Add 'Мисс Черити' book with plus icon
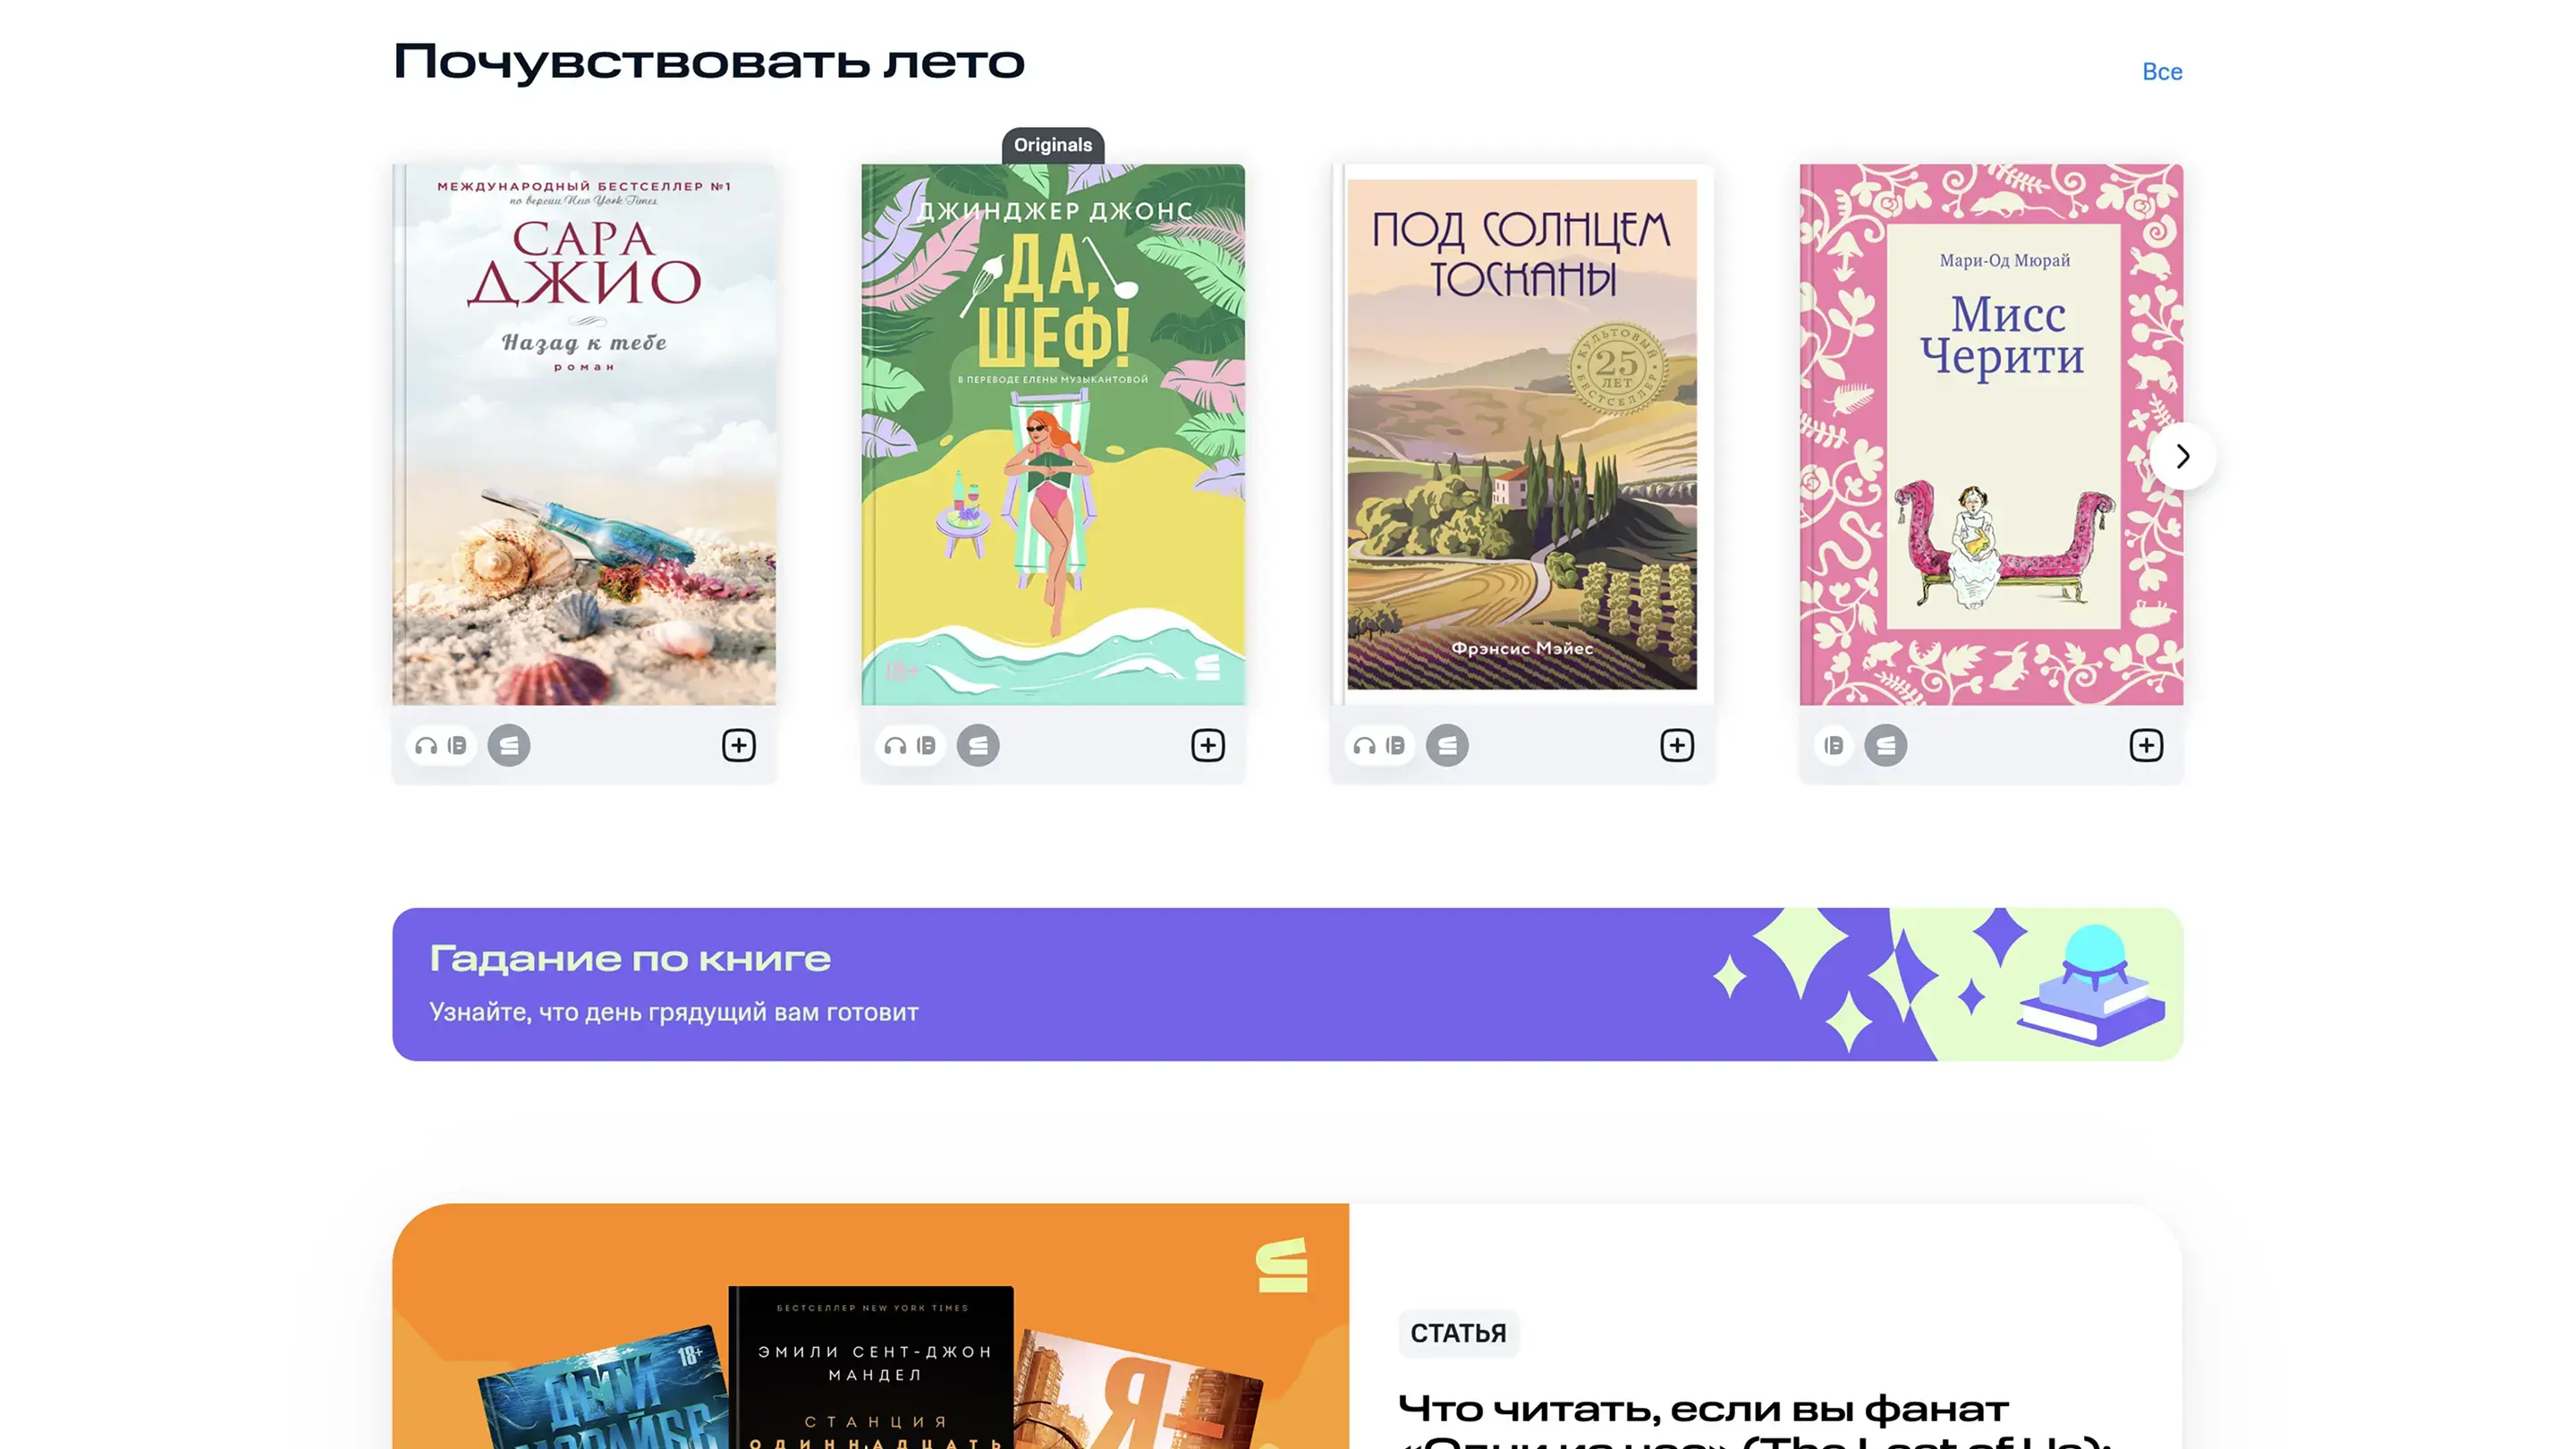Screen dimensions: 2576x1449 click(x=2145, y=745)
